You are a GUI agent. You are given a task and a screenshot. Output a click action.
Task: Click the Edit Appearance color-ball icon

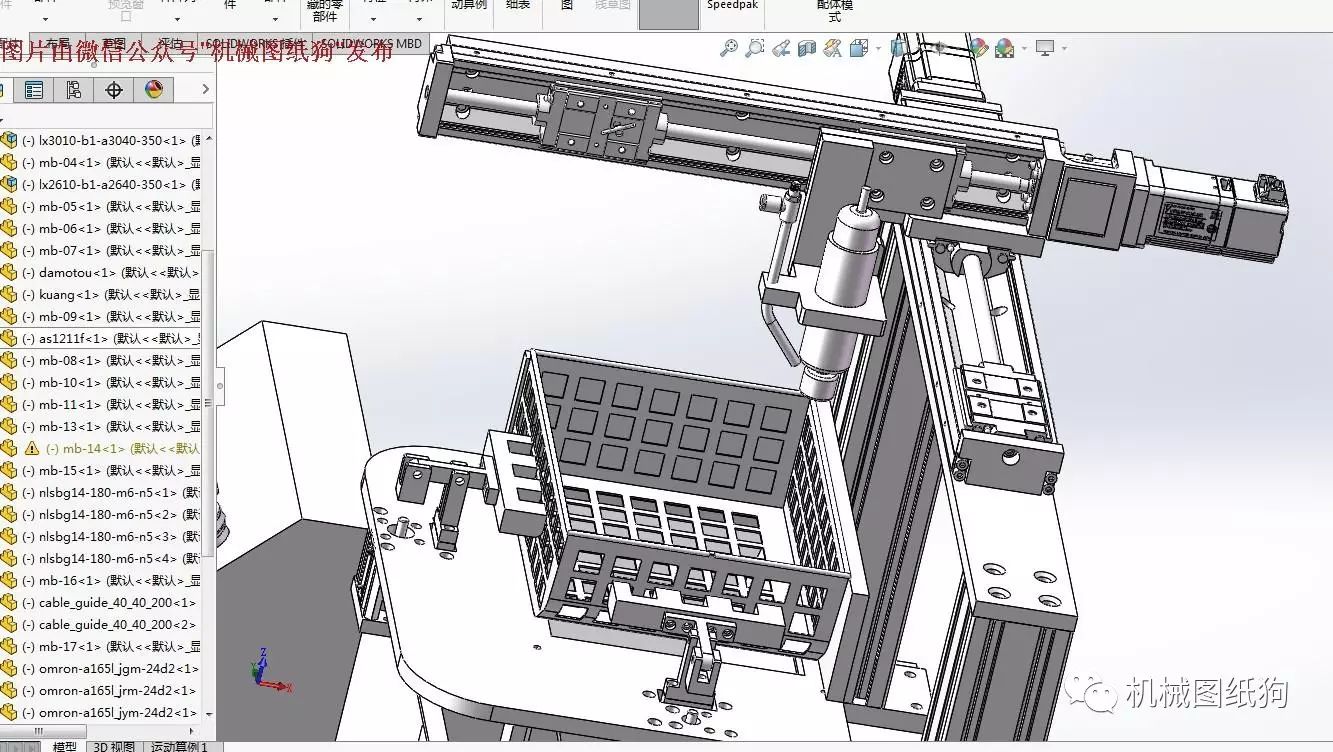pos(978,47)
